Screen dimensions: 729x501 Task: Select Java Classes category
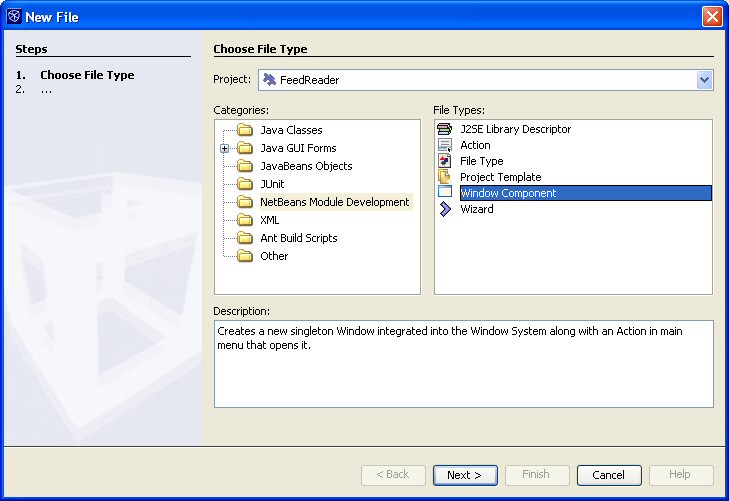point(291,130)
